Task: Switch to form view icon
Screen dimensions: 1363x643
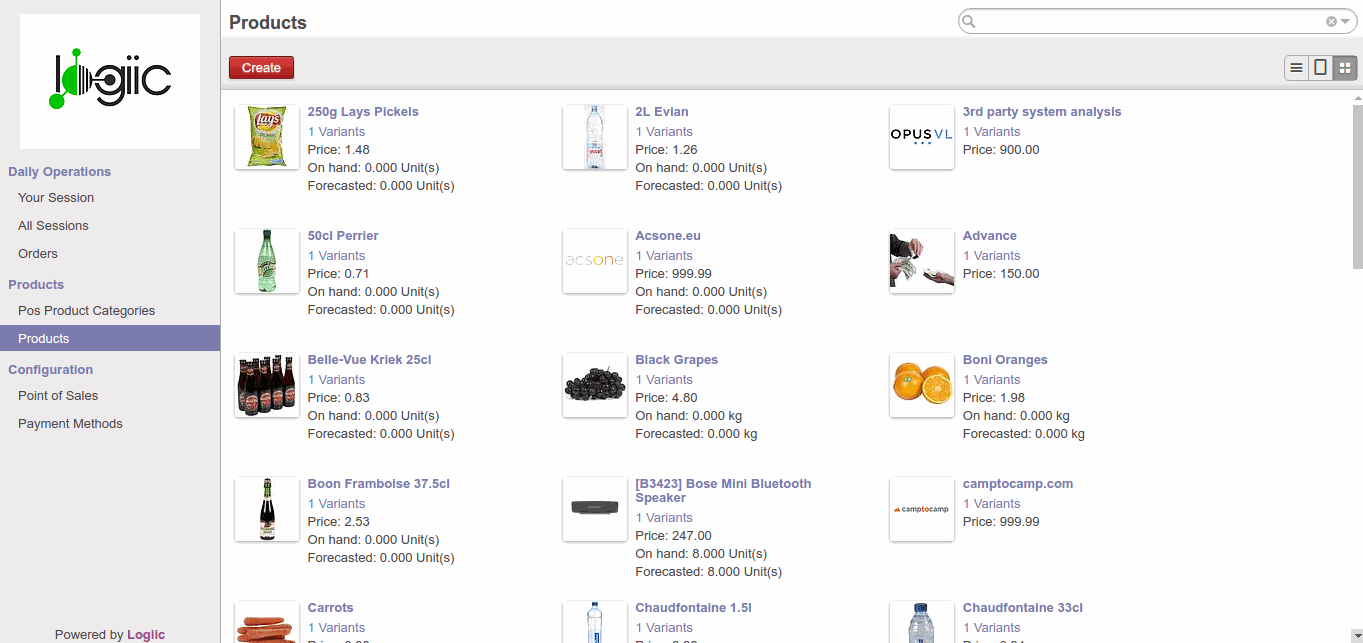Action: [x=1321, y=68]
